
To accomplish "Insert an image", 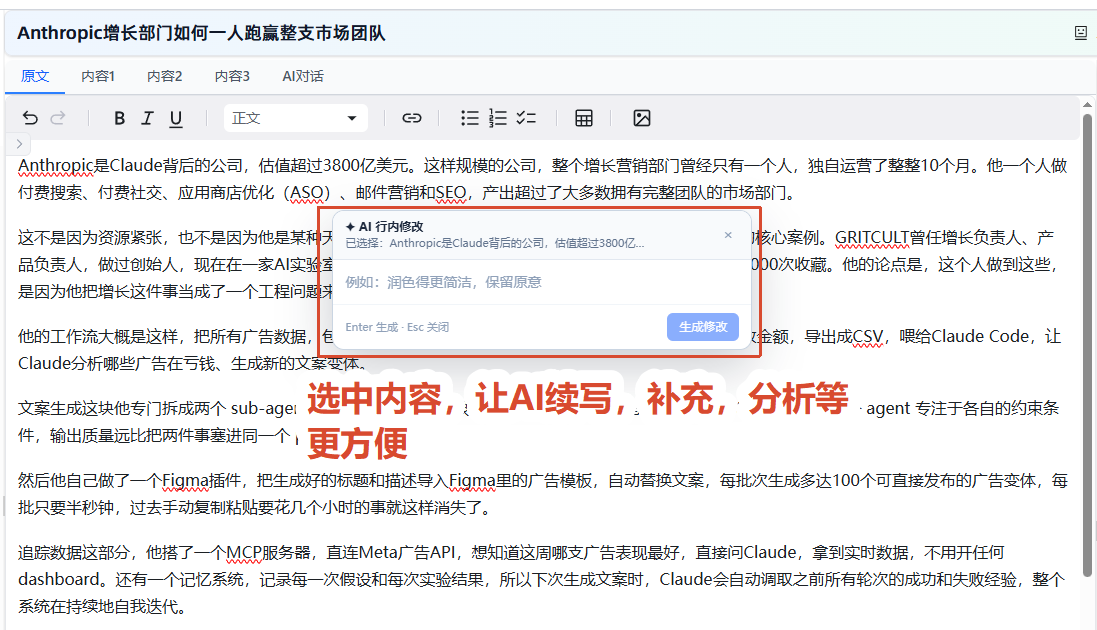I will click(x=642, y=118).
